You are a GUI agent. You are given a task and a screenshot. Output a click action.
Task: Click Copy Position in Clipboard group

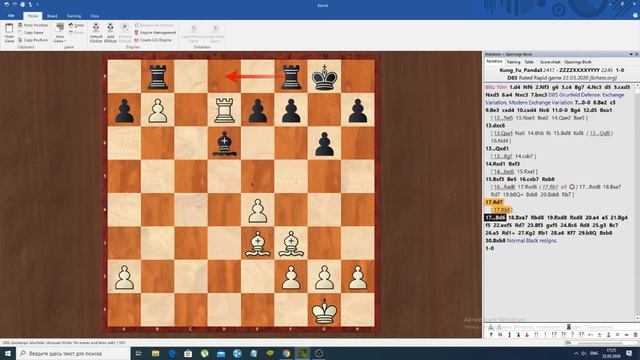click(33, 40)
